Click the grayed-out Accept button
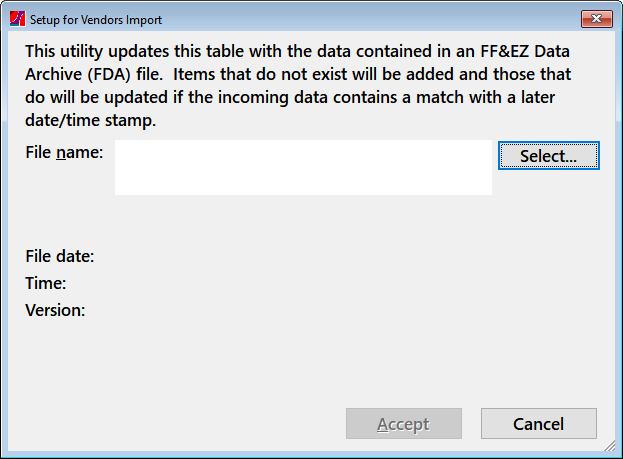This screenshot has width=623, height=459. [x=404, y=424]
